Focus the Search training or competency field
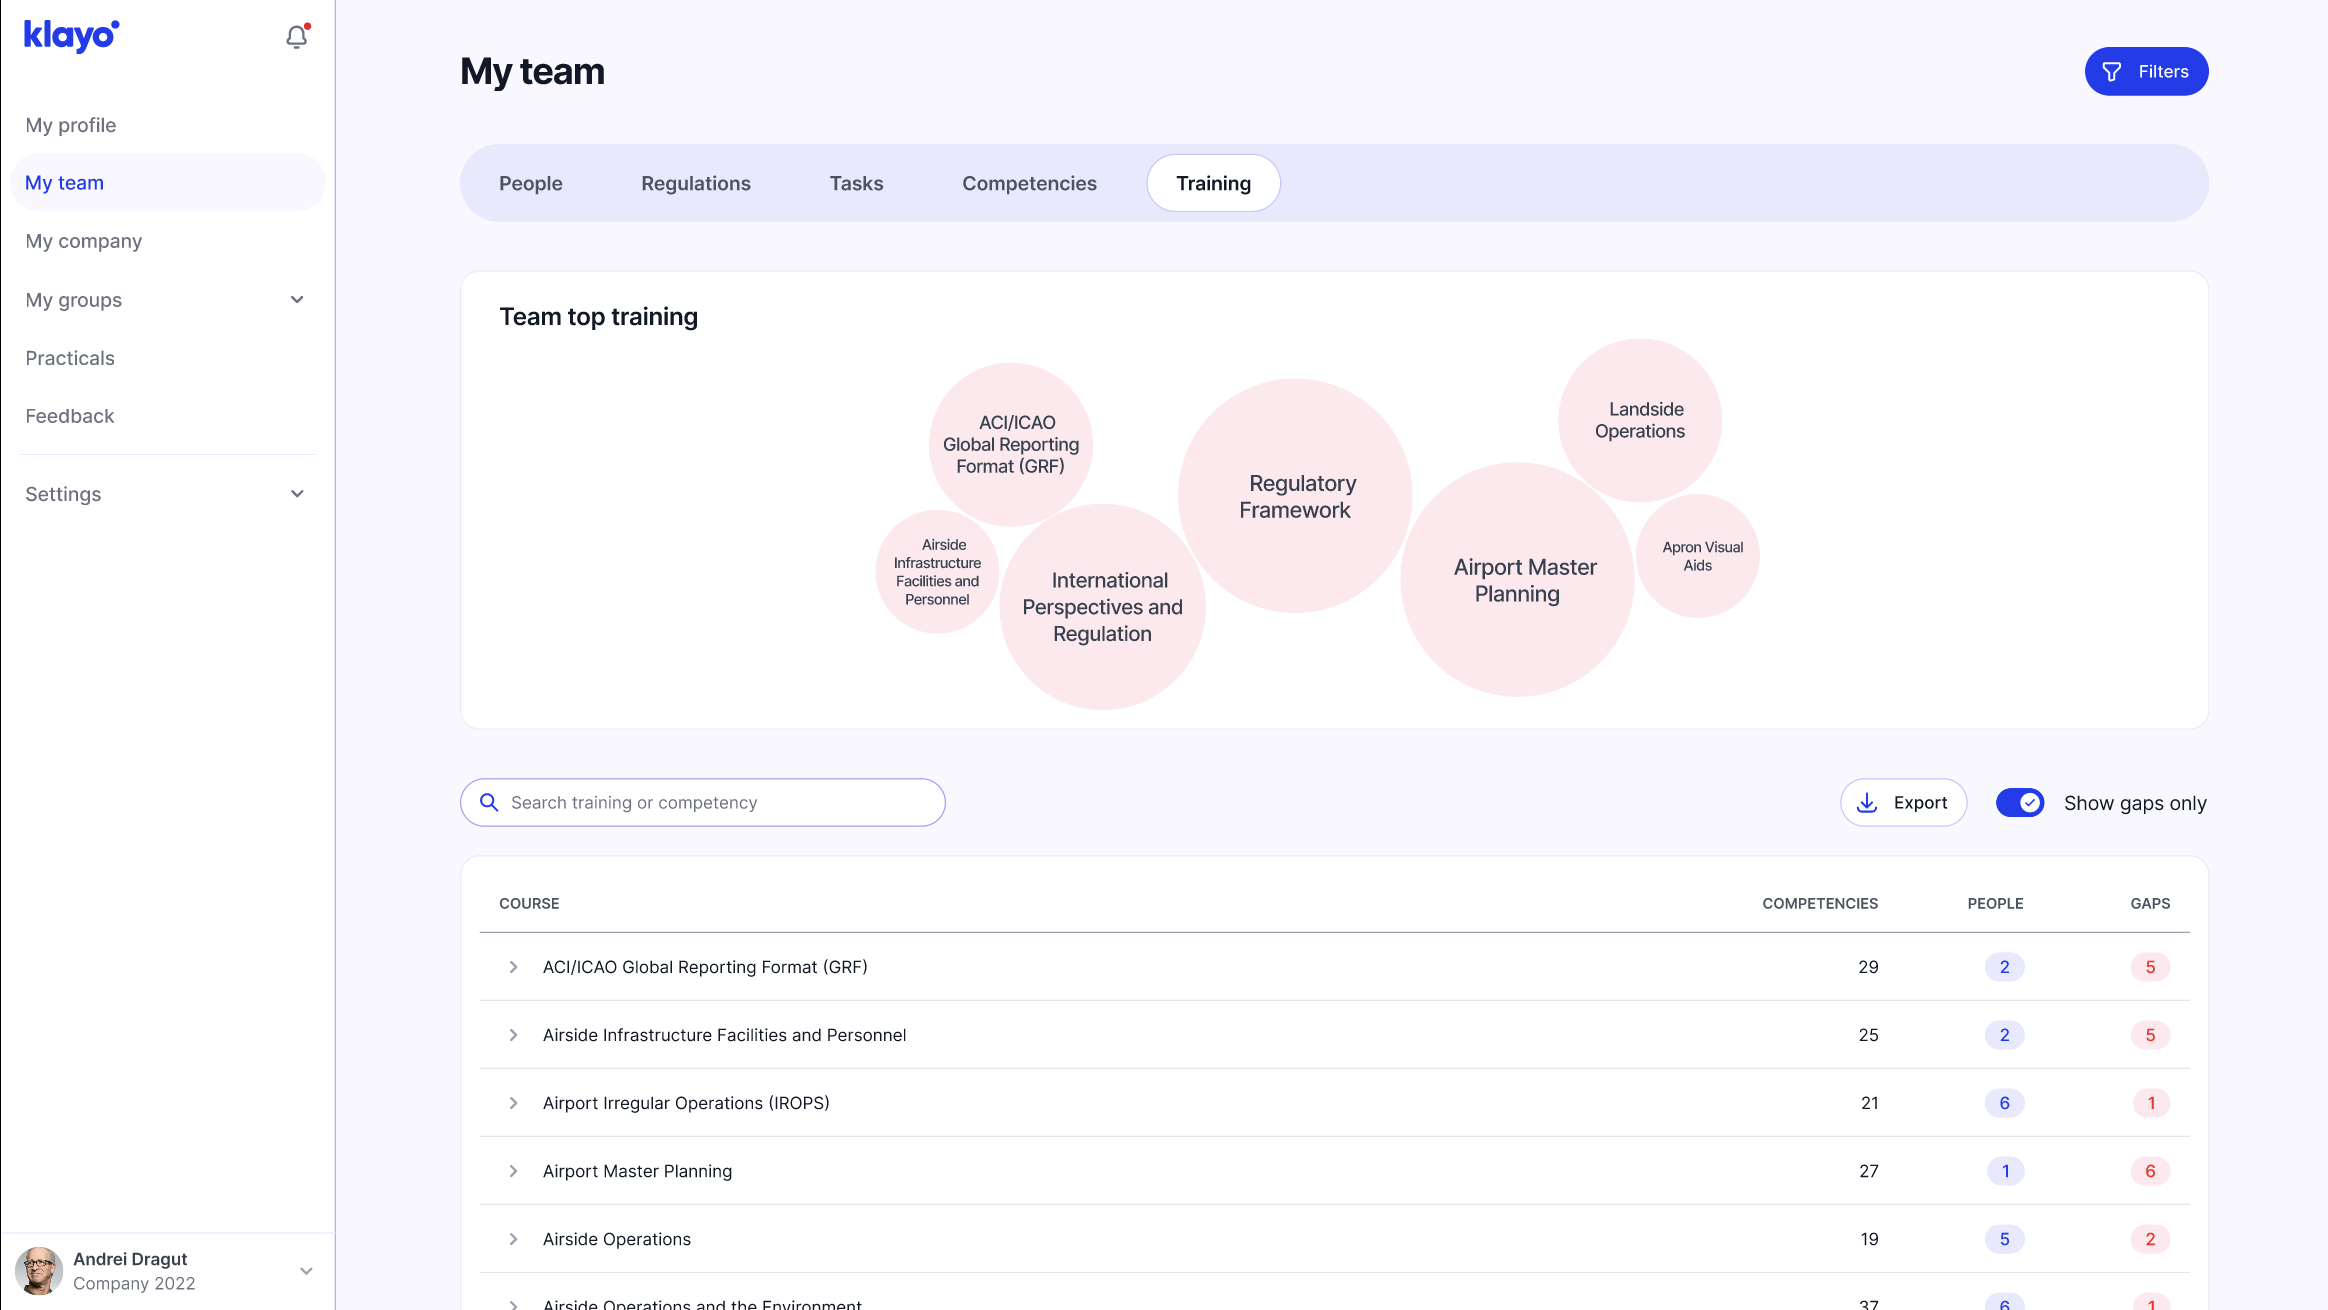Screen dimensions: 2328x1310 click(x=720, y=802)
